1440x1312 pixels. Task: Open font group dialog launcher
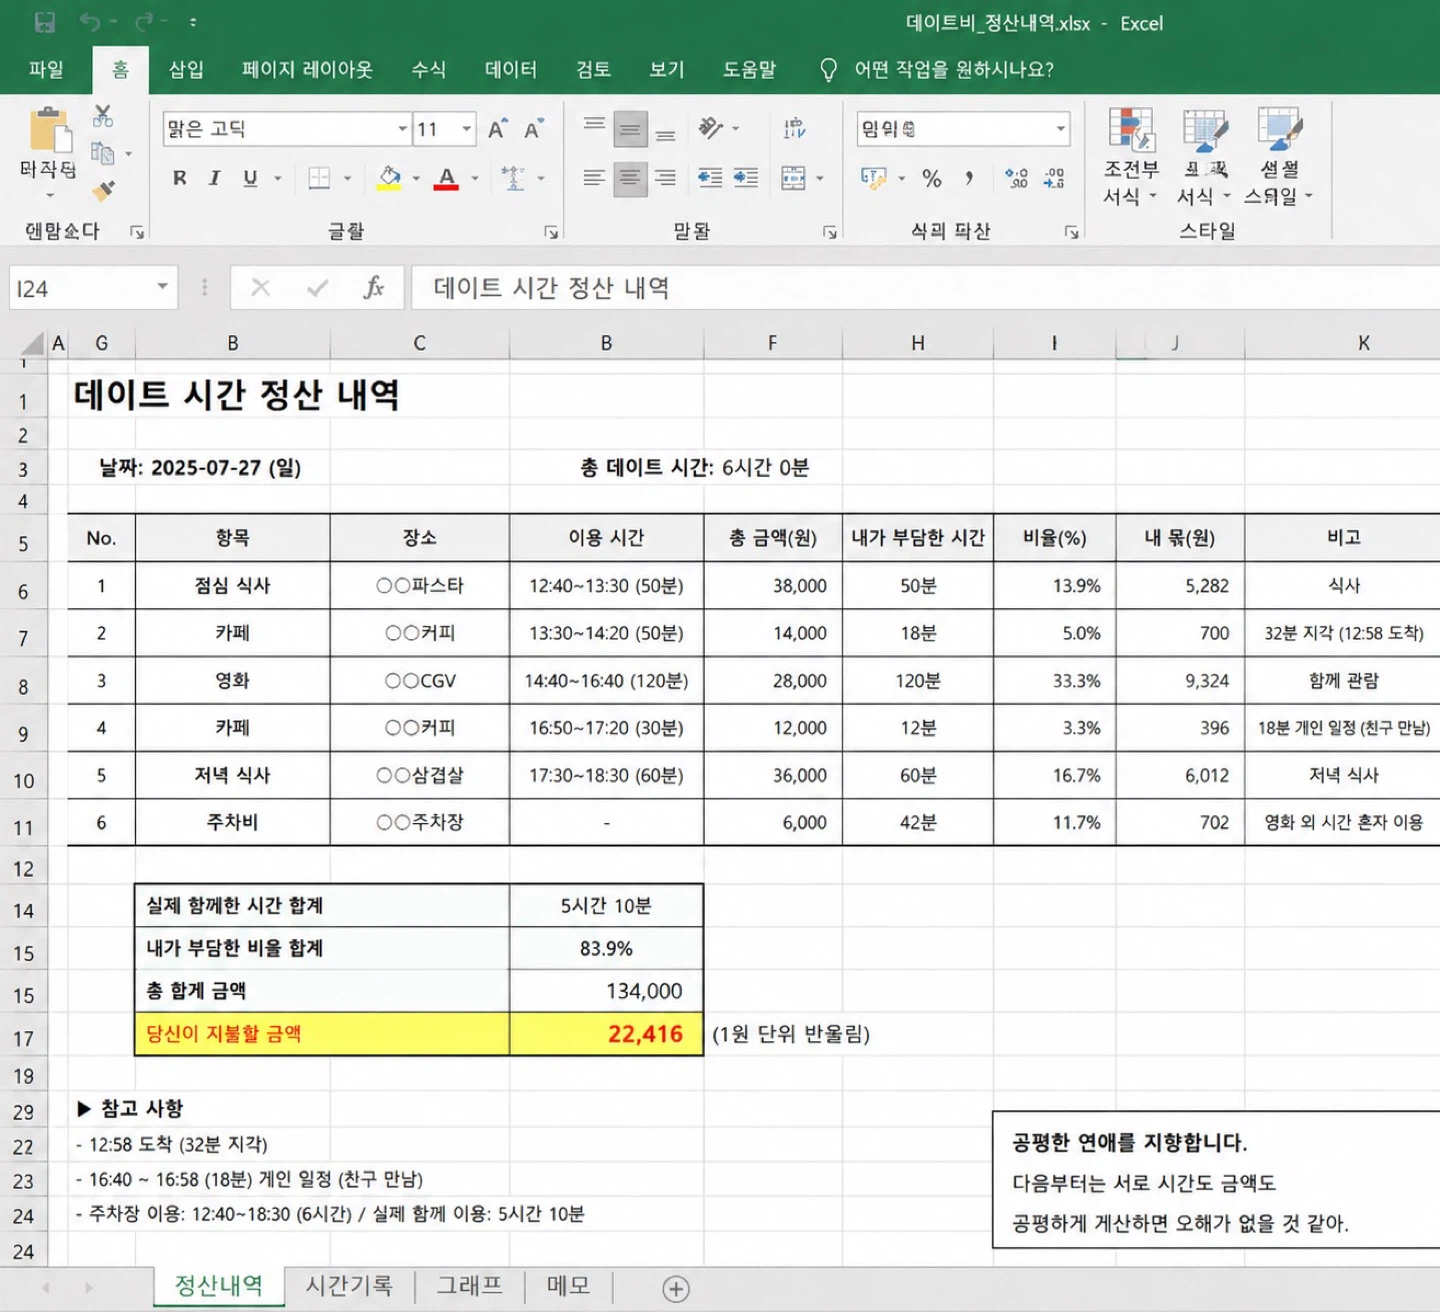[x=551, y=232]
